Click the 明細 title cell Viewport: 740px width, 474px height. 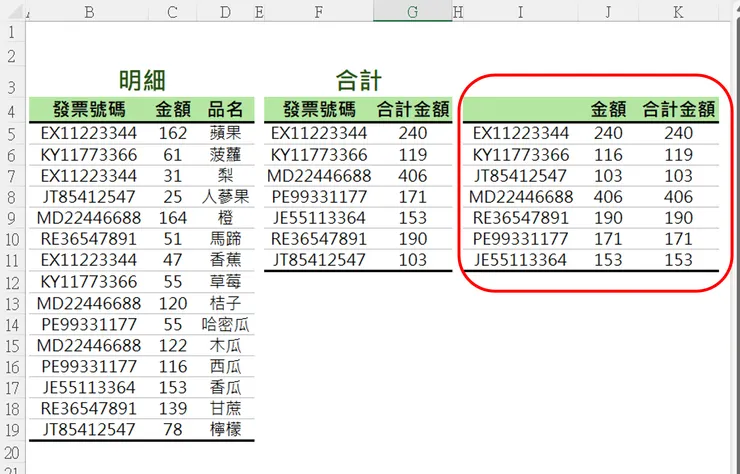click(x=142, y=80)
